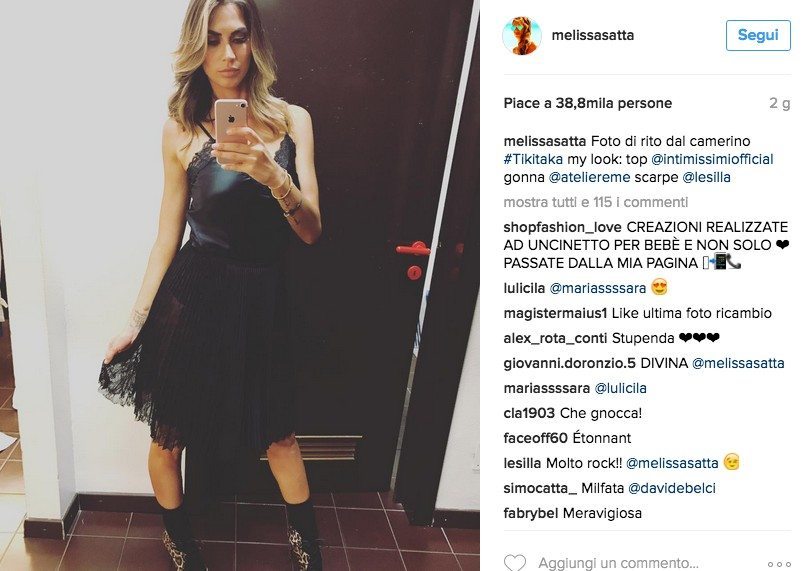Open @intimissimiofficial mention link
The image size is (810, 571).
[712, 159]
